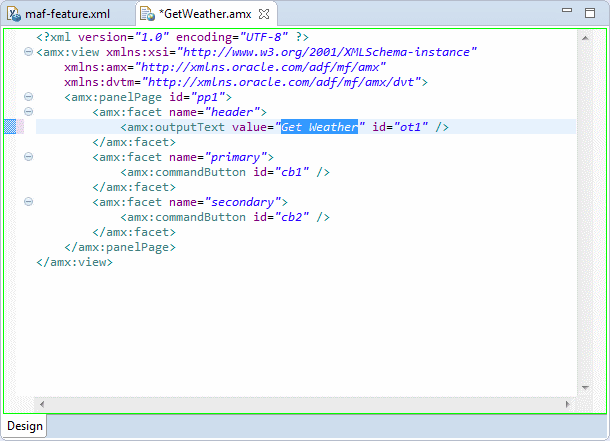Collapse the primary facet fold
The width and height of the screenshot is (610, 441).
28,157
